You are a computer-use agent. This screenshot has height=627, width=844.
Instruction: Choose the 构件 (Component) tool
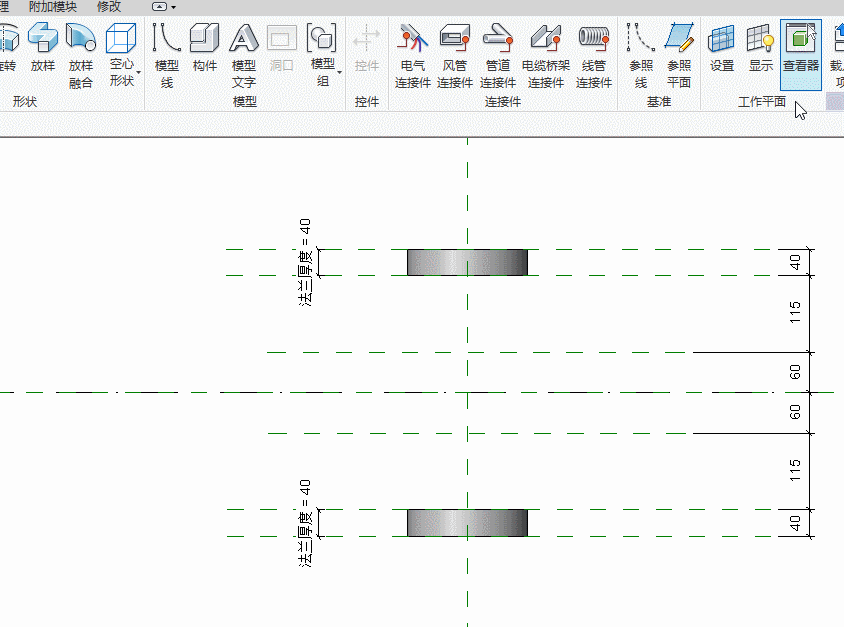pos(205,50)
